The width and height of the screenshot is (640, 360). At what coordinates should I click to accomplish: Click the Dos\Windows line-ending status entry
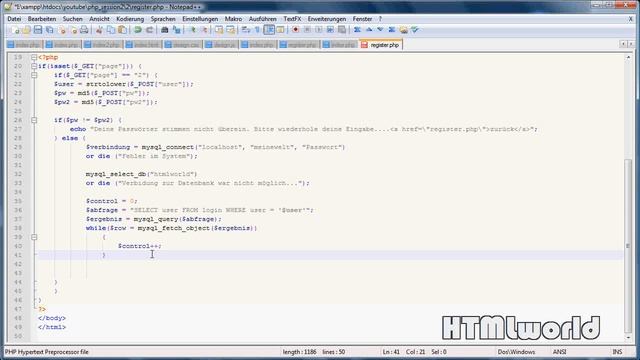(516, 352)
